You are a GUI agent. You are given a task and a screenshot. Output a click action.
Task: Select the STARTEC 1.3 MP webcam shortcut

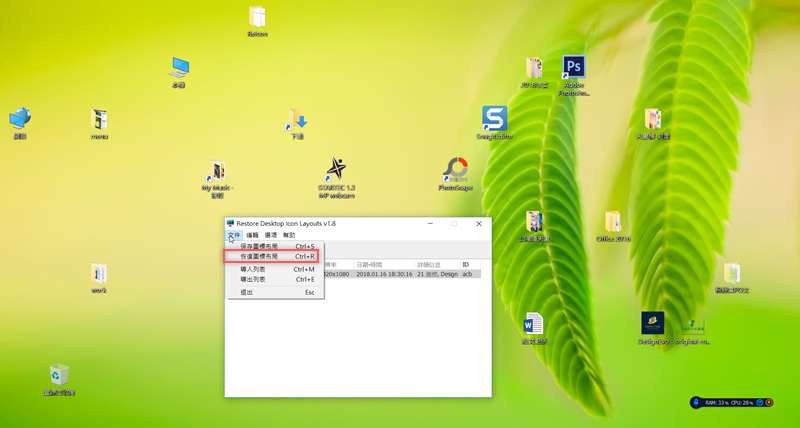(336, 178)
